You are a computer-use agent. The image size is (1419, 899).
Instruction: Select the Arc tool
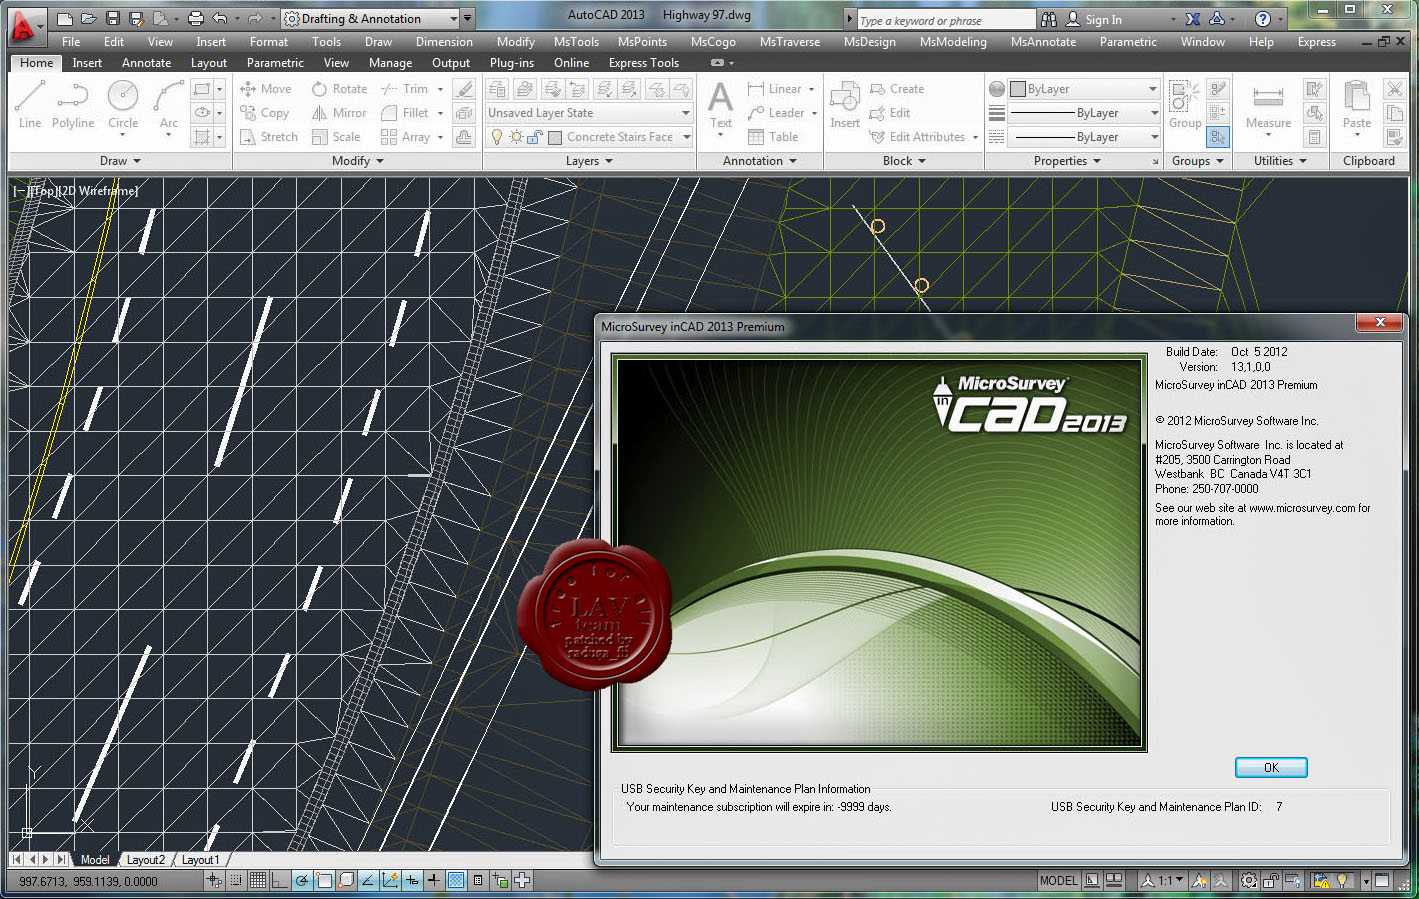click(168, 106)
